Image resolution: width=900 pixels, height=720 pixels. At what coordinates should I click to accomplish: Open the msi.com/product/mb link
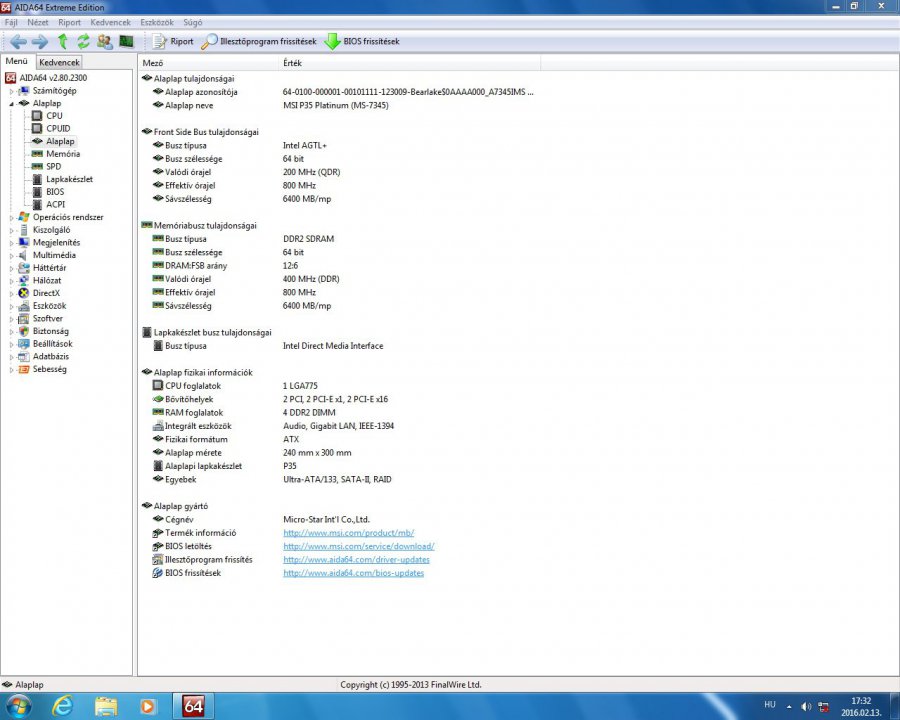point(348,533)
